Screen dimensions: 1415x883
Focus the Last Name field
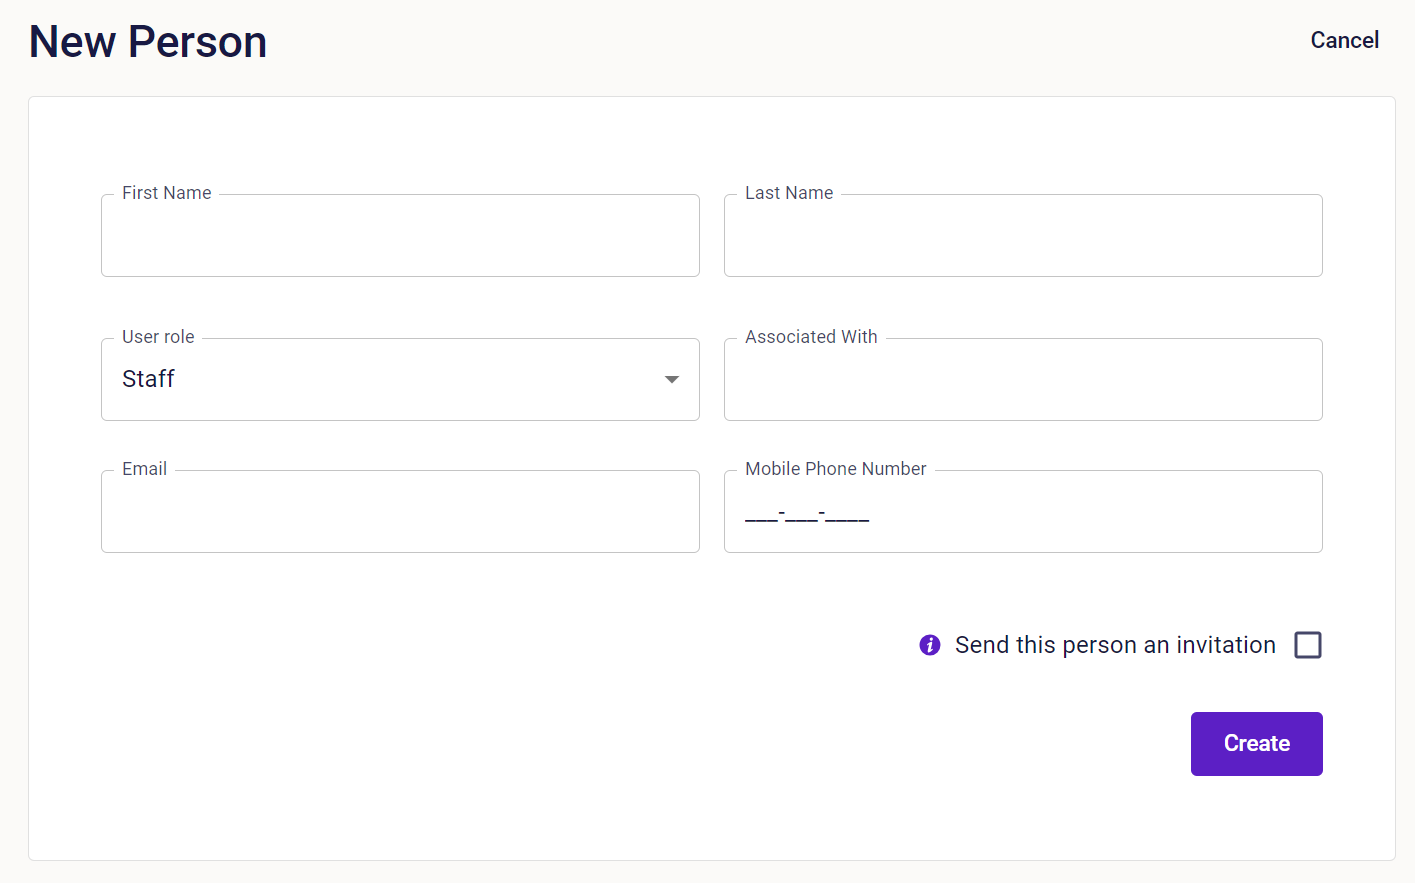pos(1023,235)
